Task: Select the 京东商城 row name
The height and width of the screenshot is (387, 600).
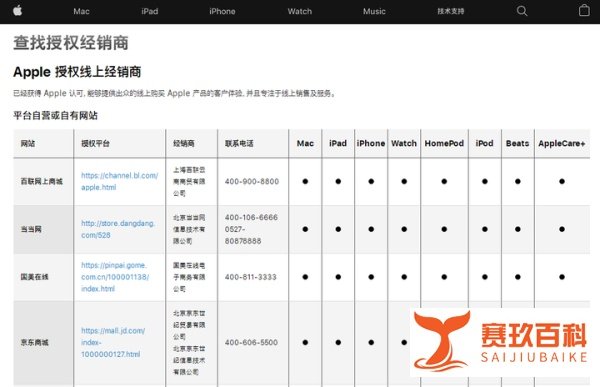Action: pos(34,342)
